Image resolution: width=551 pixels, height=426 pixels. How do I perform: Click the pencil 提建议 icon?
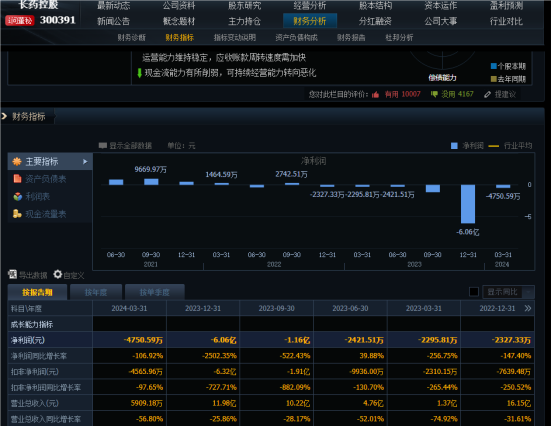coord(487,94)
